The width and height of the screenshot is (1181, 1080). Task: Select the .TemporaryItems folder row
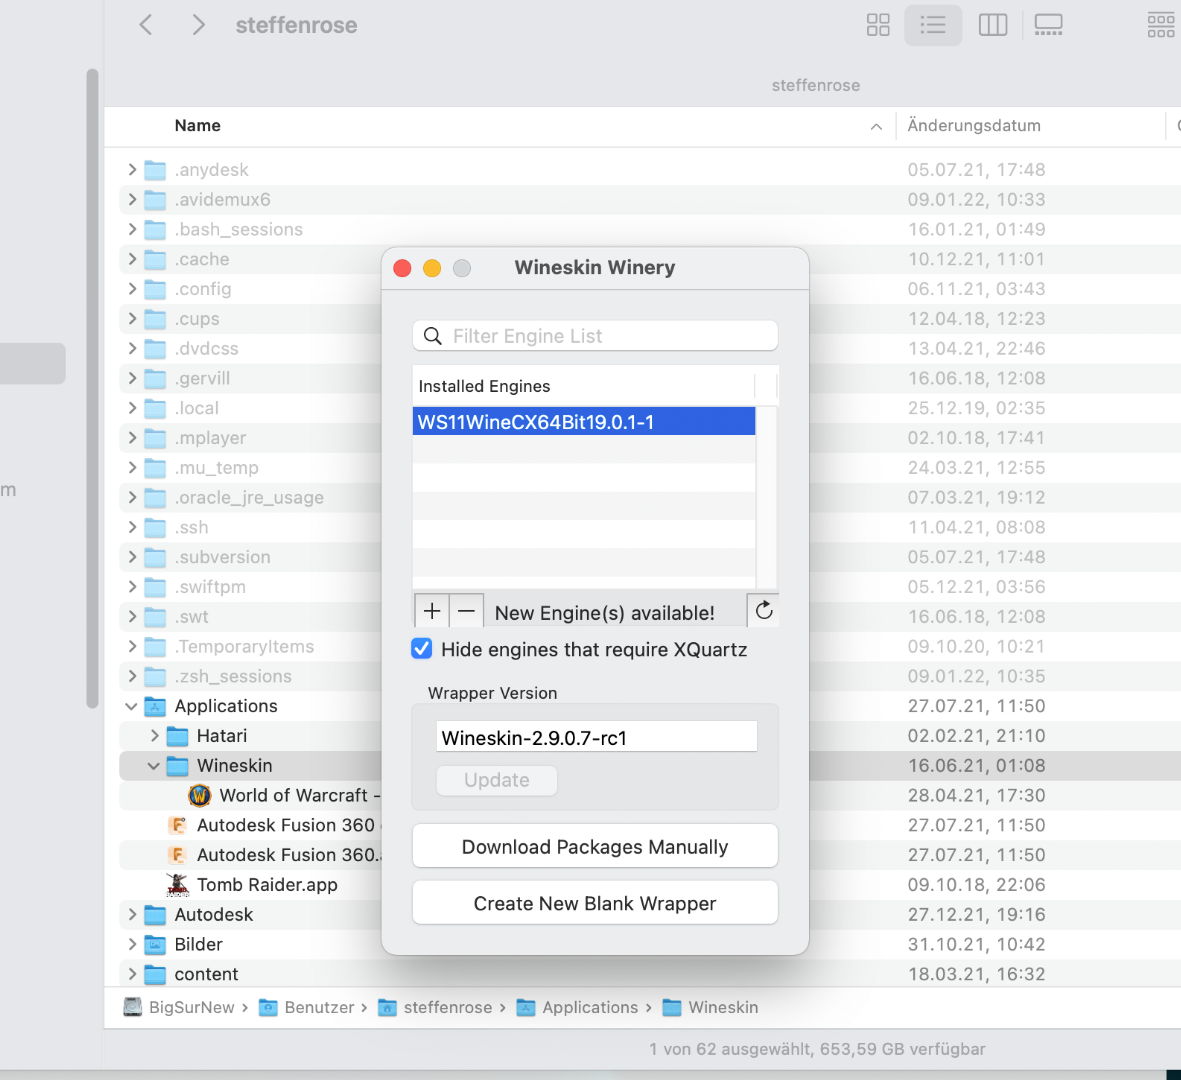click(649, 646)
